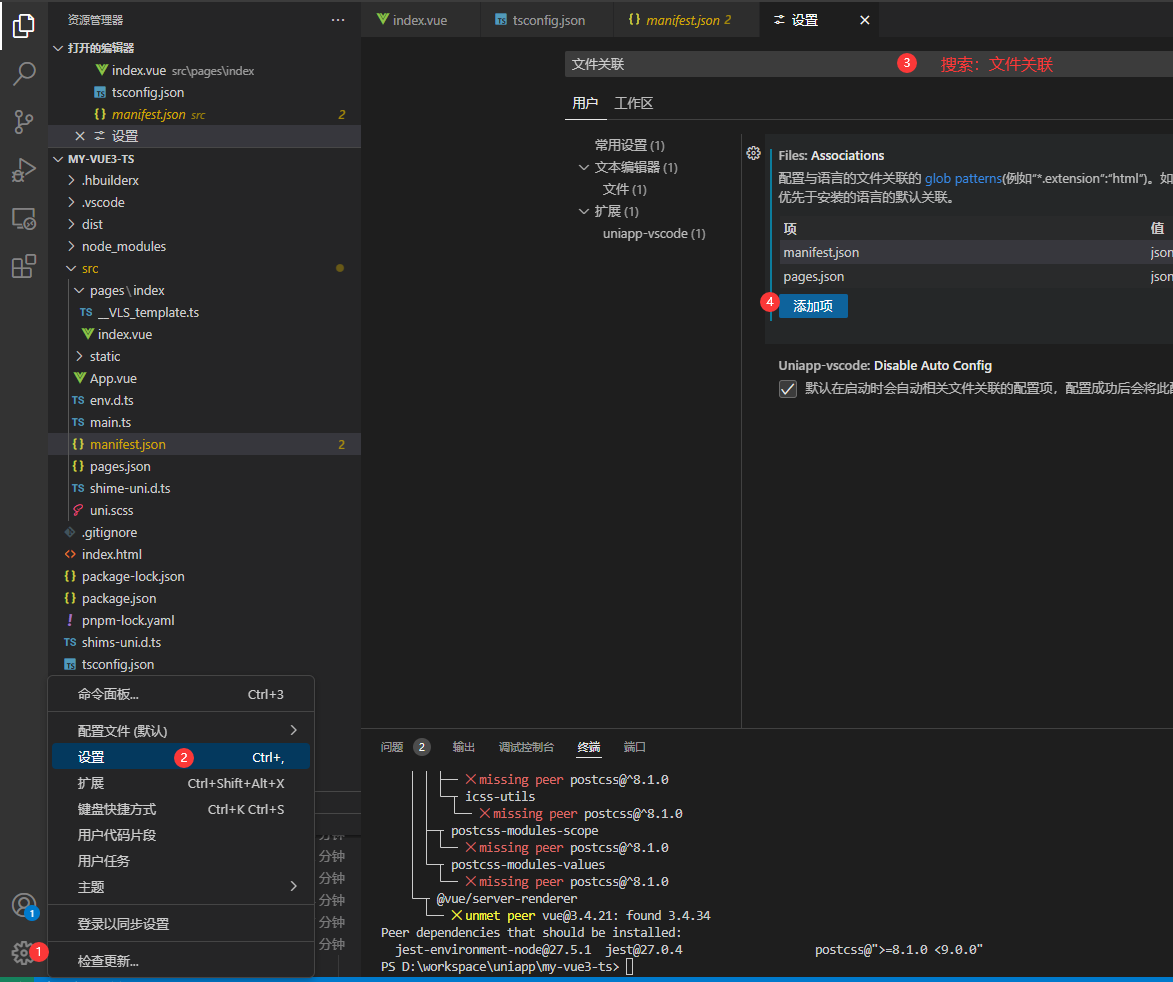Click the Manage gear icon at bottom-left

22,953
